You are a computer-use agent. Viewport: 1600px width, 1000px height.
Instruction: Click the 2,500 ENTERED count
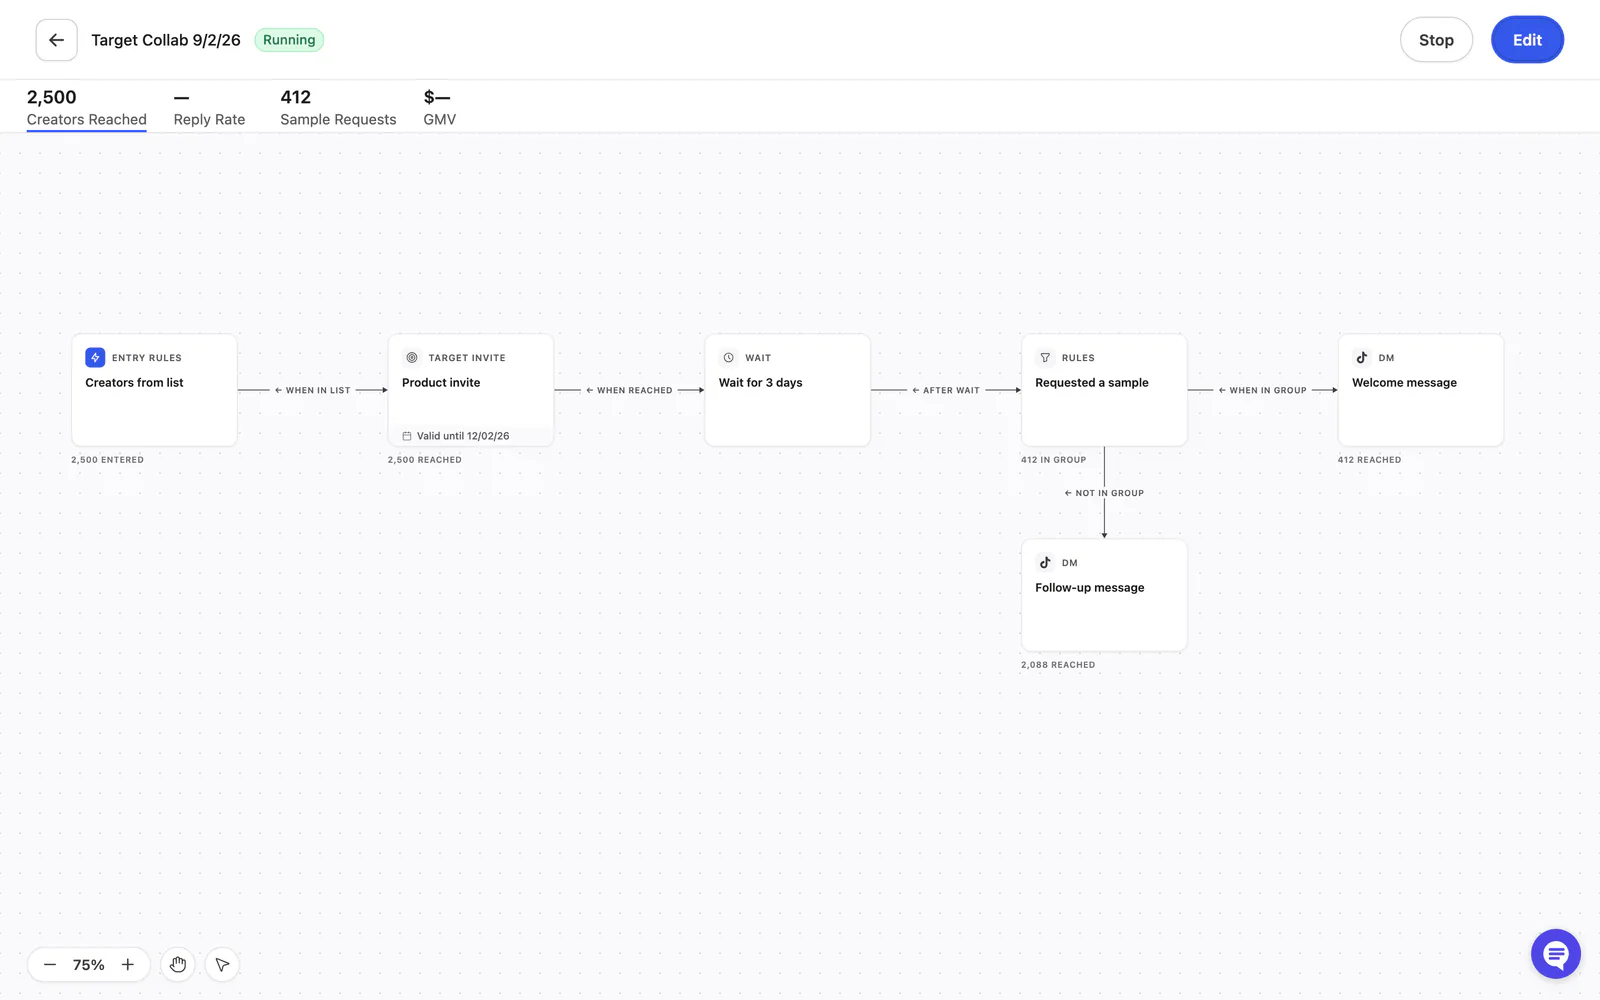[107, 460]
